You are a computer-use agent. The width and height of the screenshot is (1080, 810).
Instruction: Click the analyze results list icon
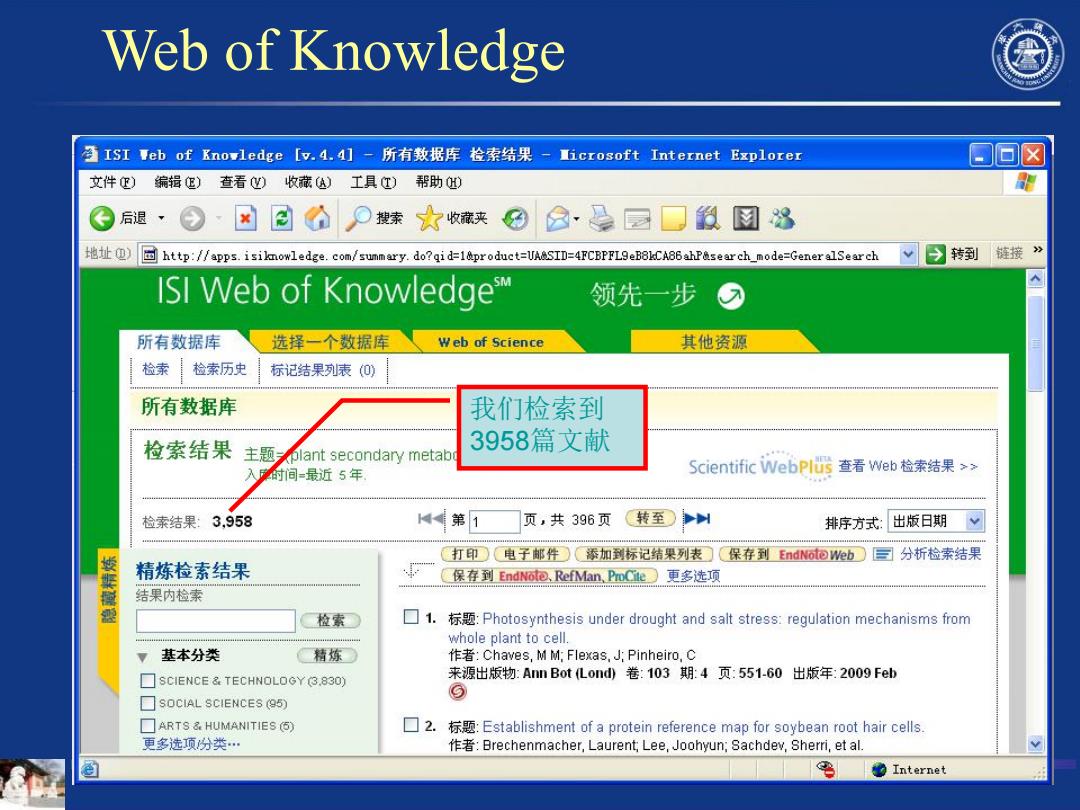(x=882, y=554)
